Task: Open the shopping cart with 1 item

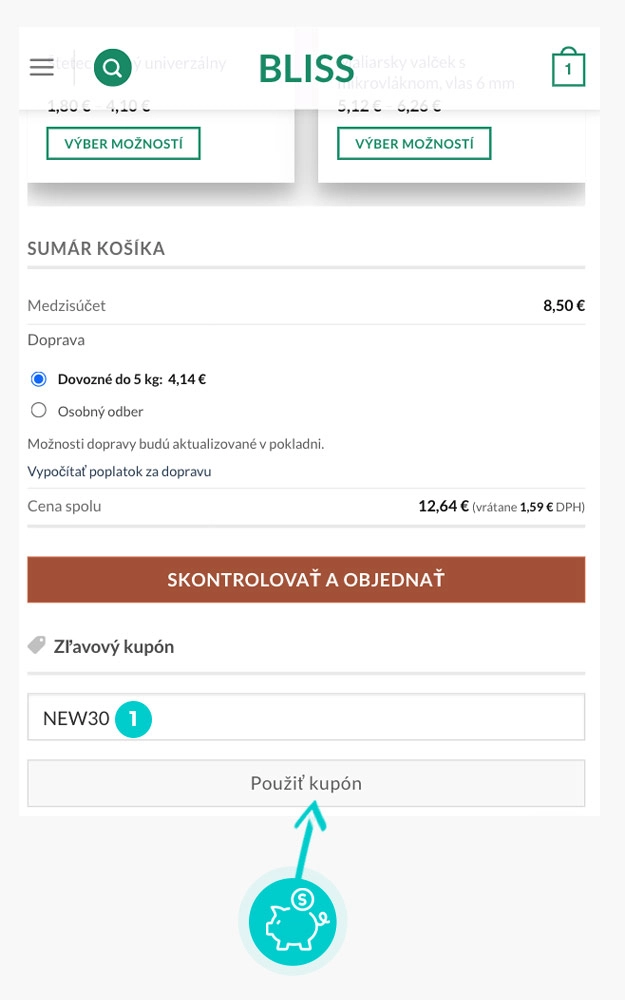Action: pos(568,67)
